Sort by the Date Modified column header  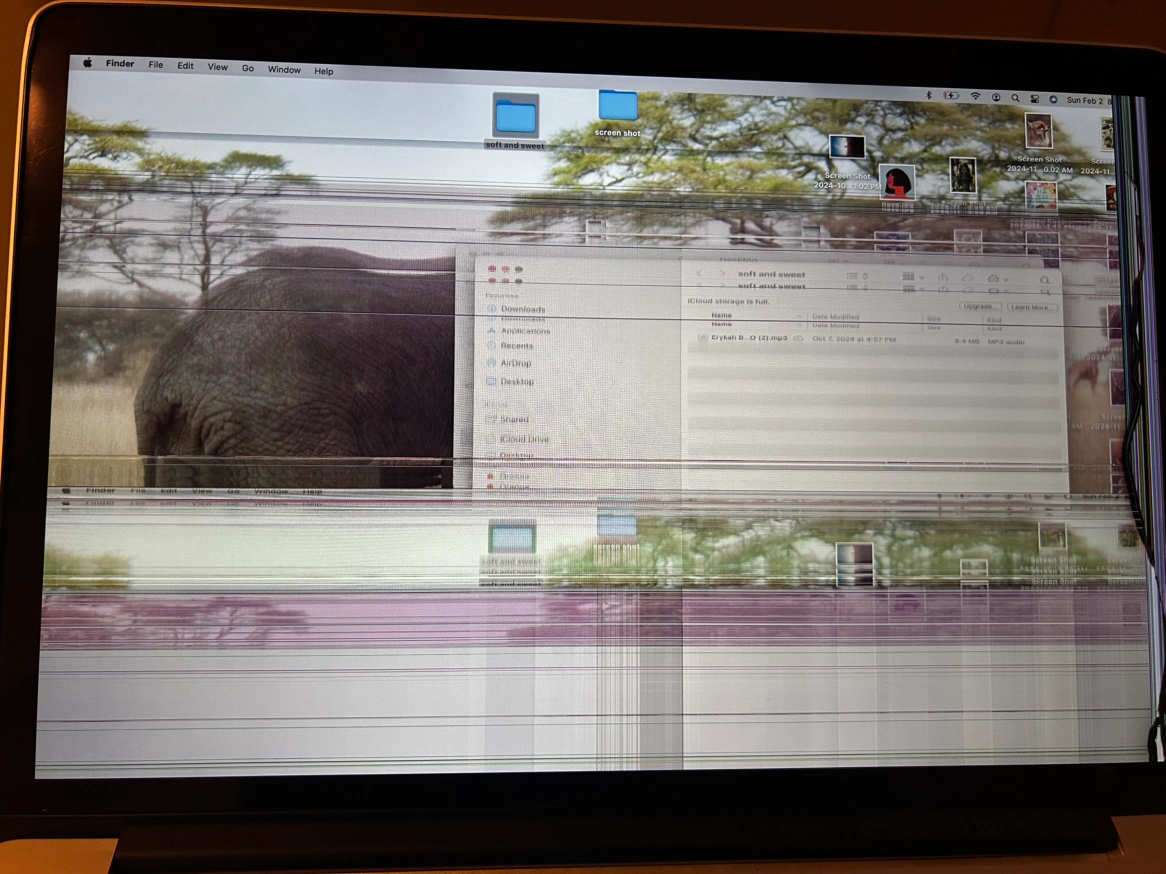pyautogui.click(x=835, y=317)
